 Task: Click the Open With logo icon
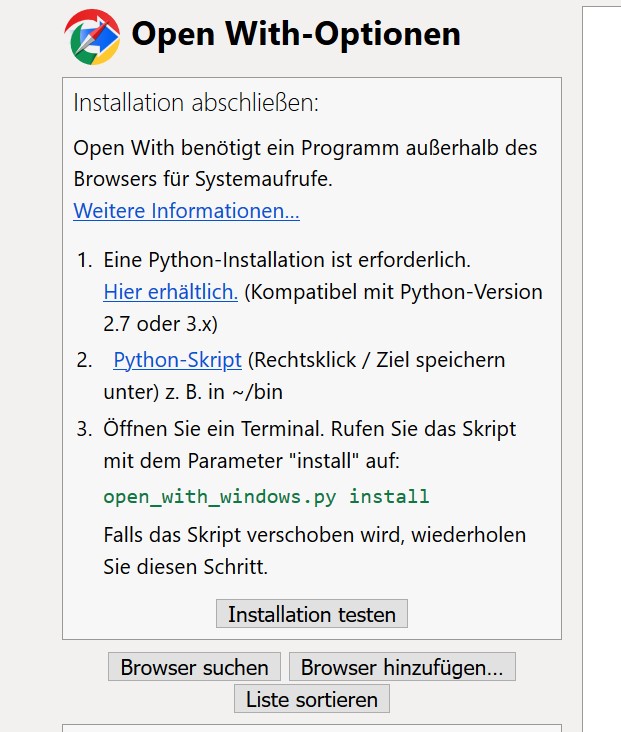click(x=92, y=36)
